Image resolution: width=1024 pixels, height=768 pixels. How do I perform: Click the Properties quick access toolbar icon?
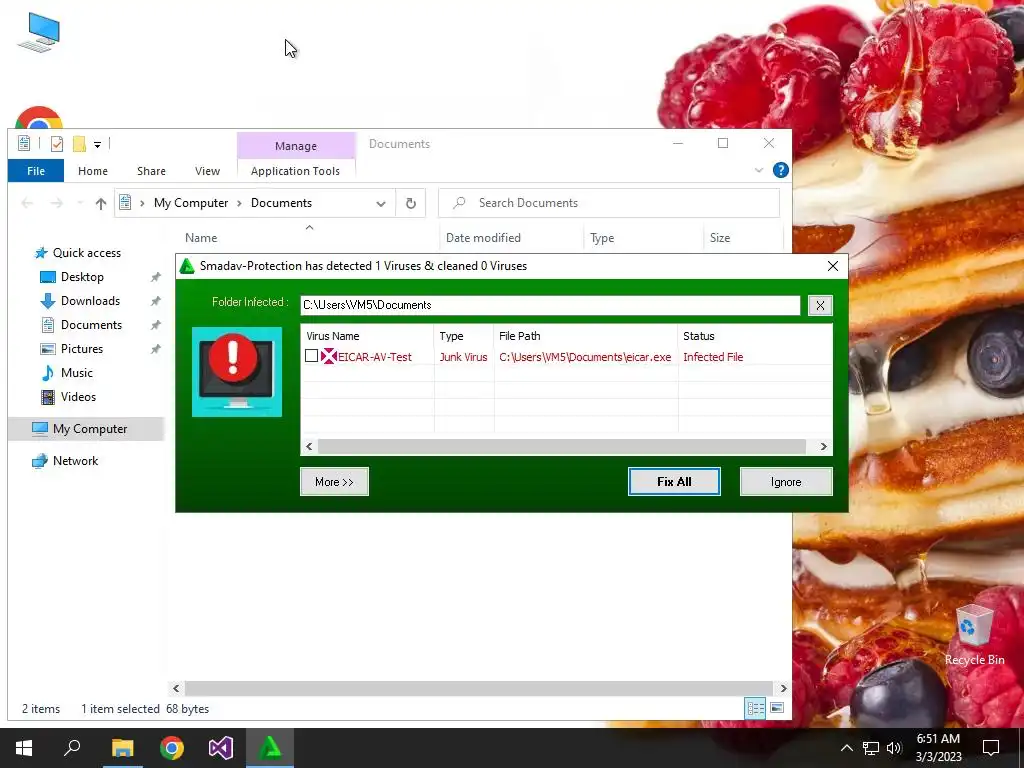[57, 144]
